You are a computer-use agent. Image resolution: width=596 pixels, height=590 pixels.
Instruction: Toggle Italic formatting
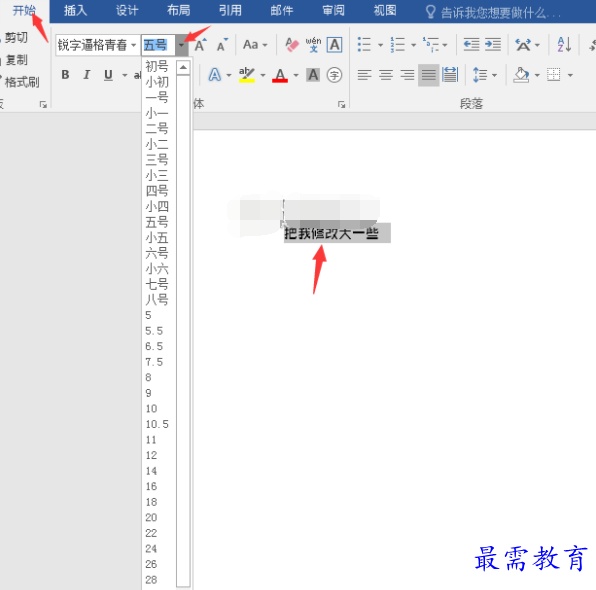87,75
